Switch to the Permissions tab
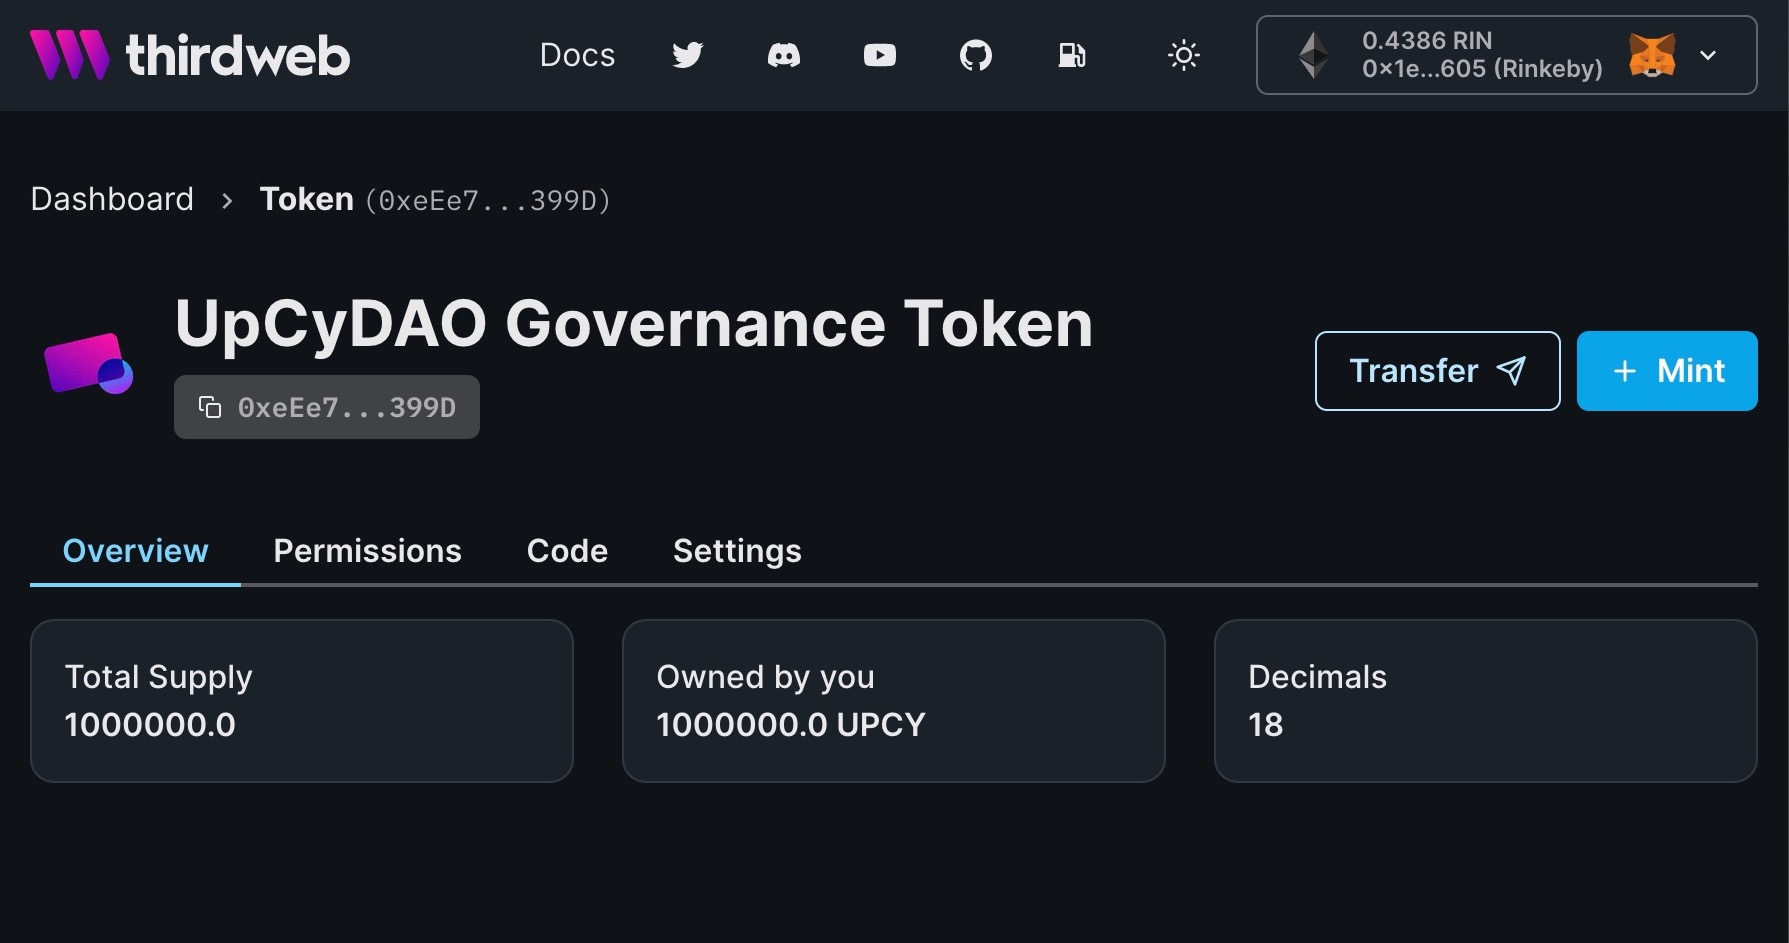Screen dimensions: 1789x943 367,551
